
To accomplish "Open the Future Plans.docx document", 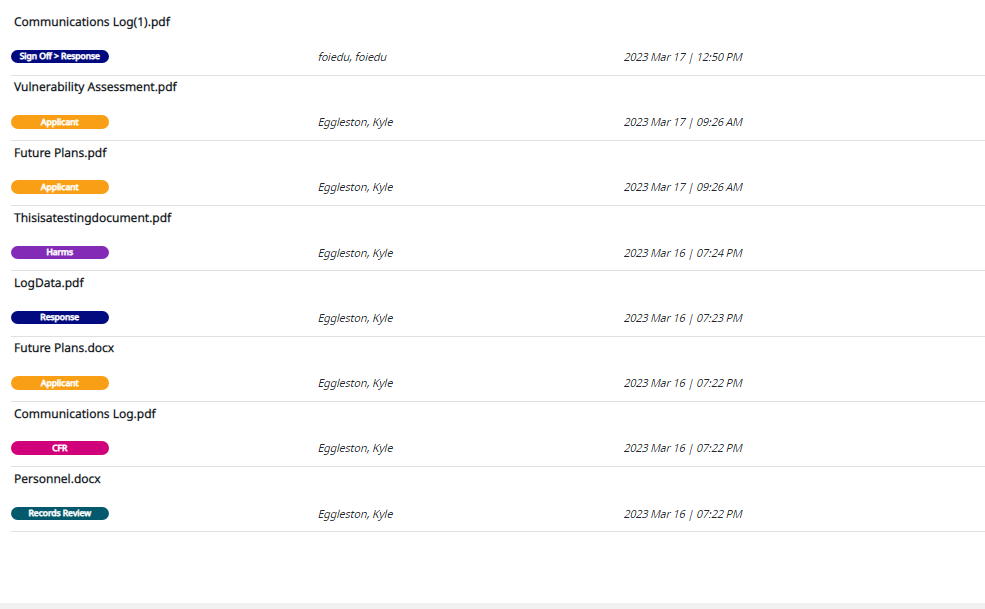I will (62, 347).
